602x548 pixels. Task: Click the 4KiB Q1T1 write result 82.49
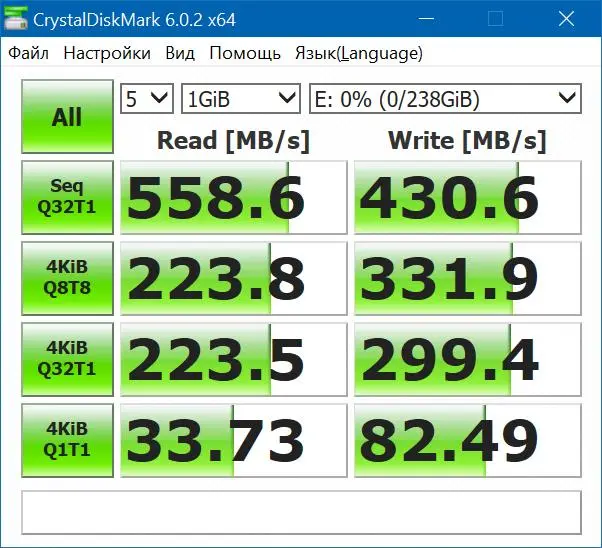(468, 440)
